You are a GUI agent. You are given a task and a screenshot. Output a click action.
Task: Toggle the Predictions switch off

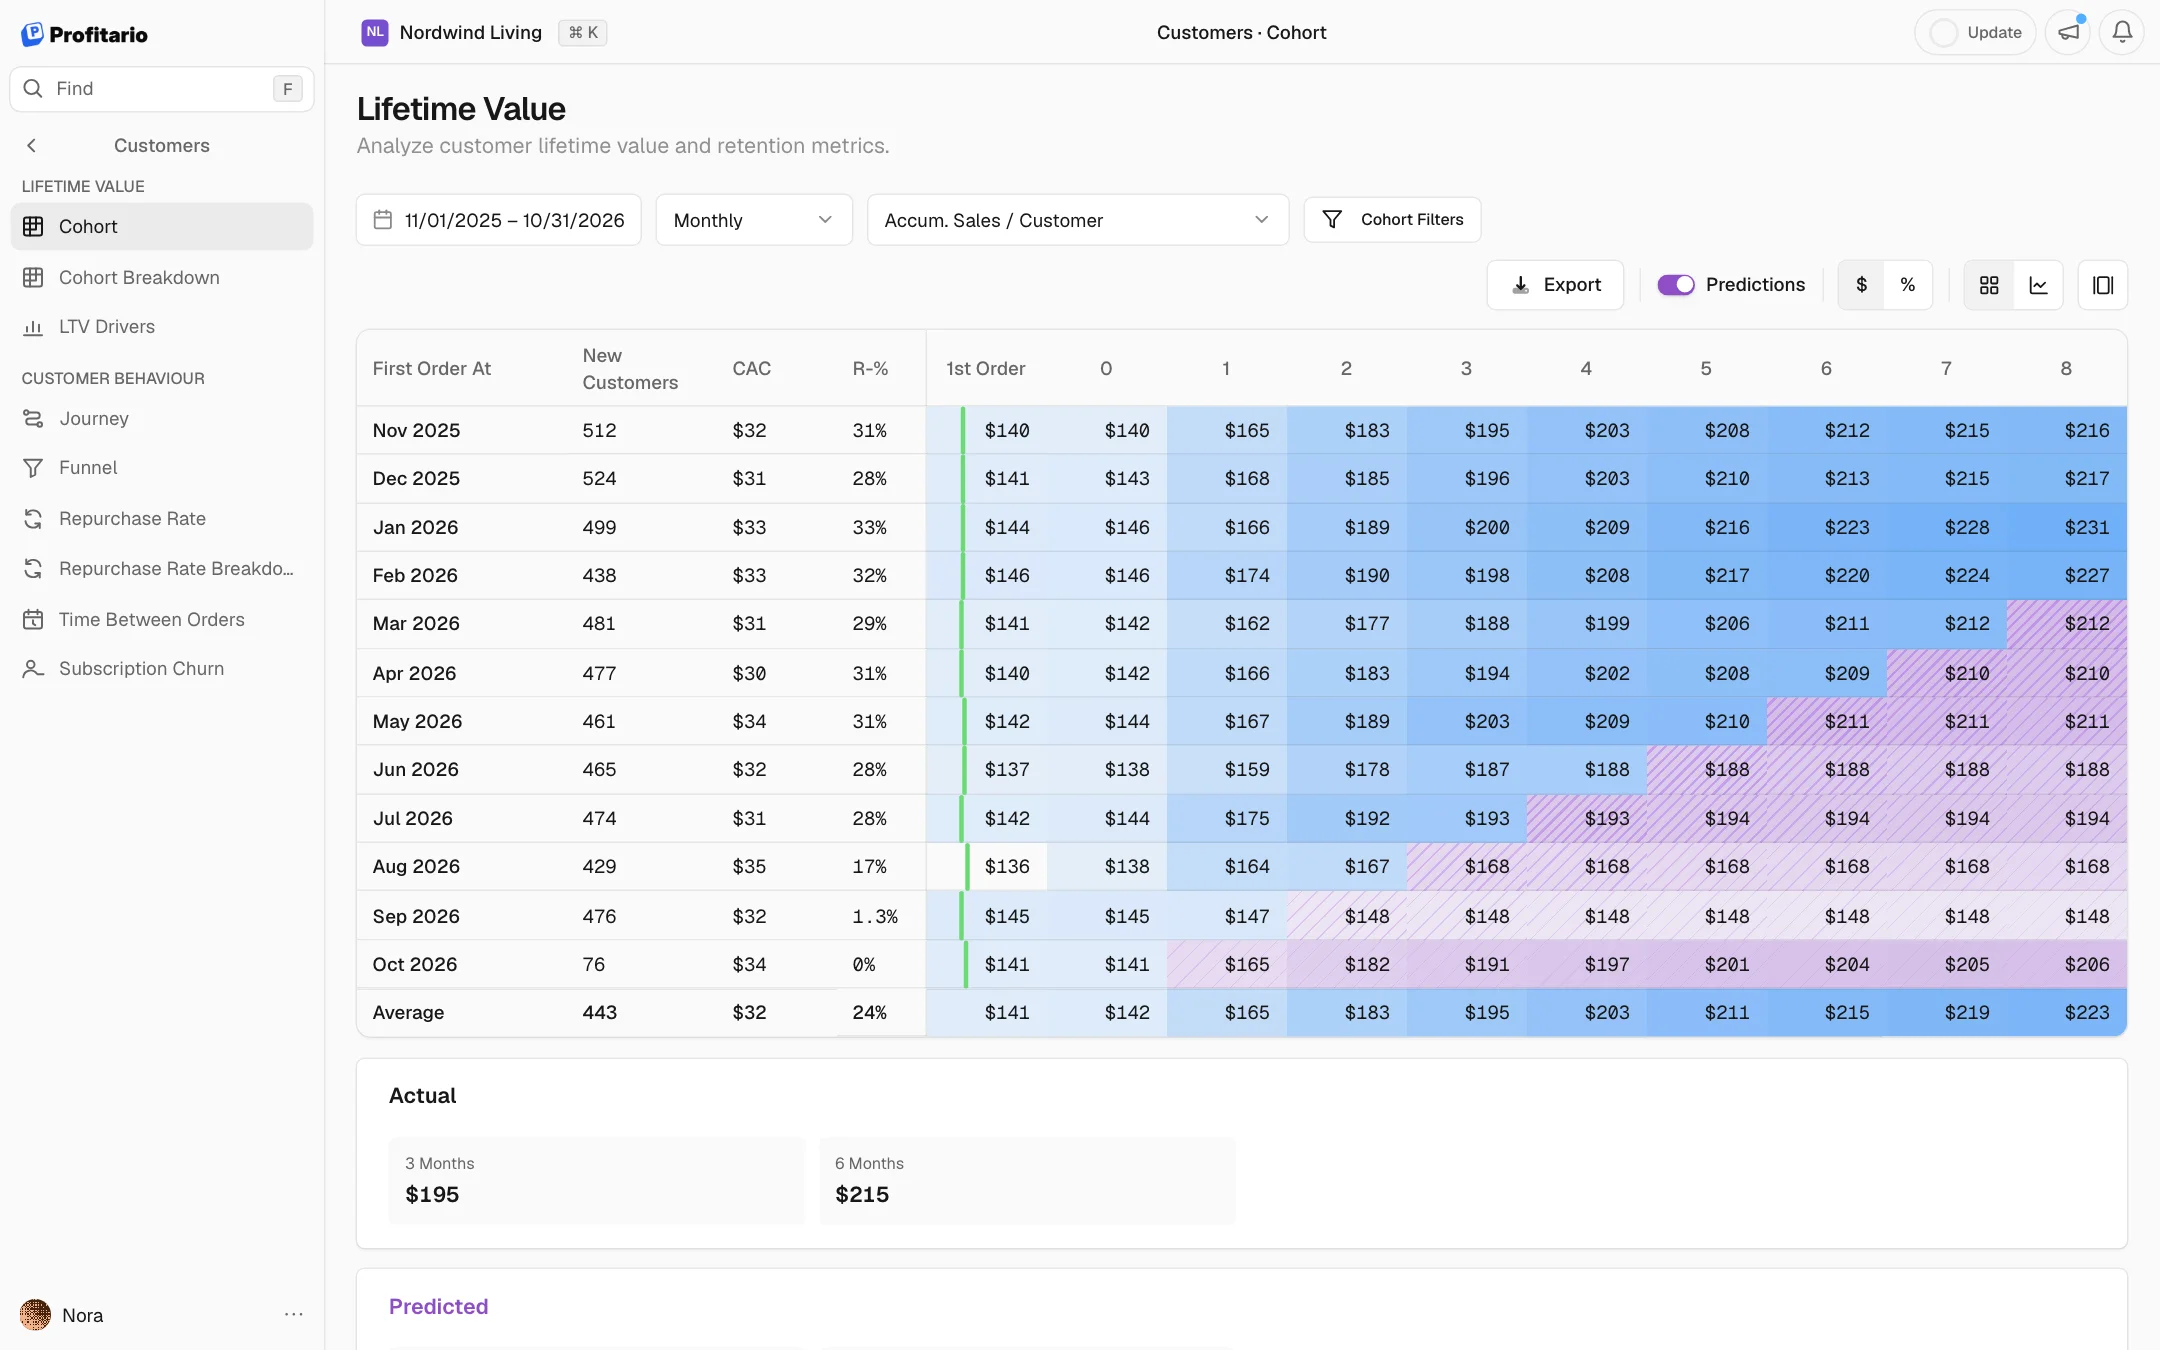[x=1676, y=285]
